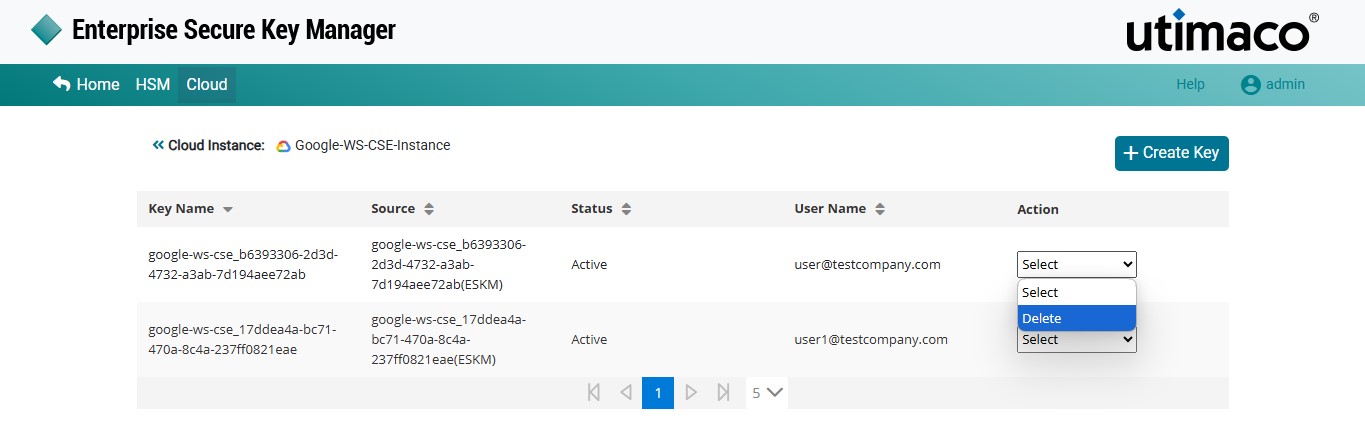Go to the next page of results

coord(691,393)
